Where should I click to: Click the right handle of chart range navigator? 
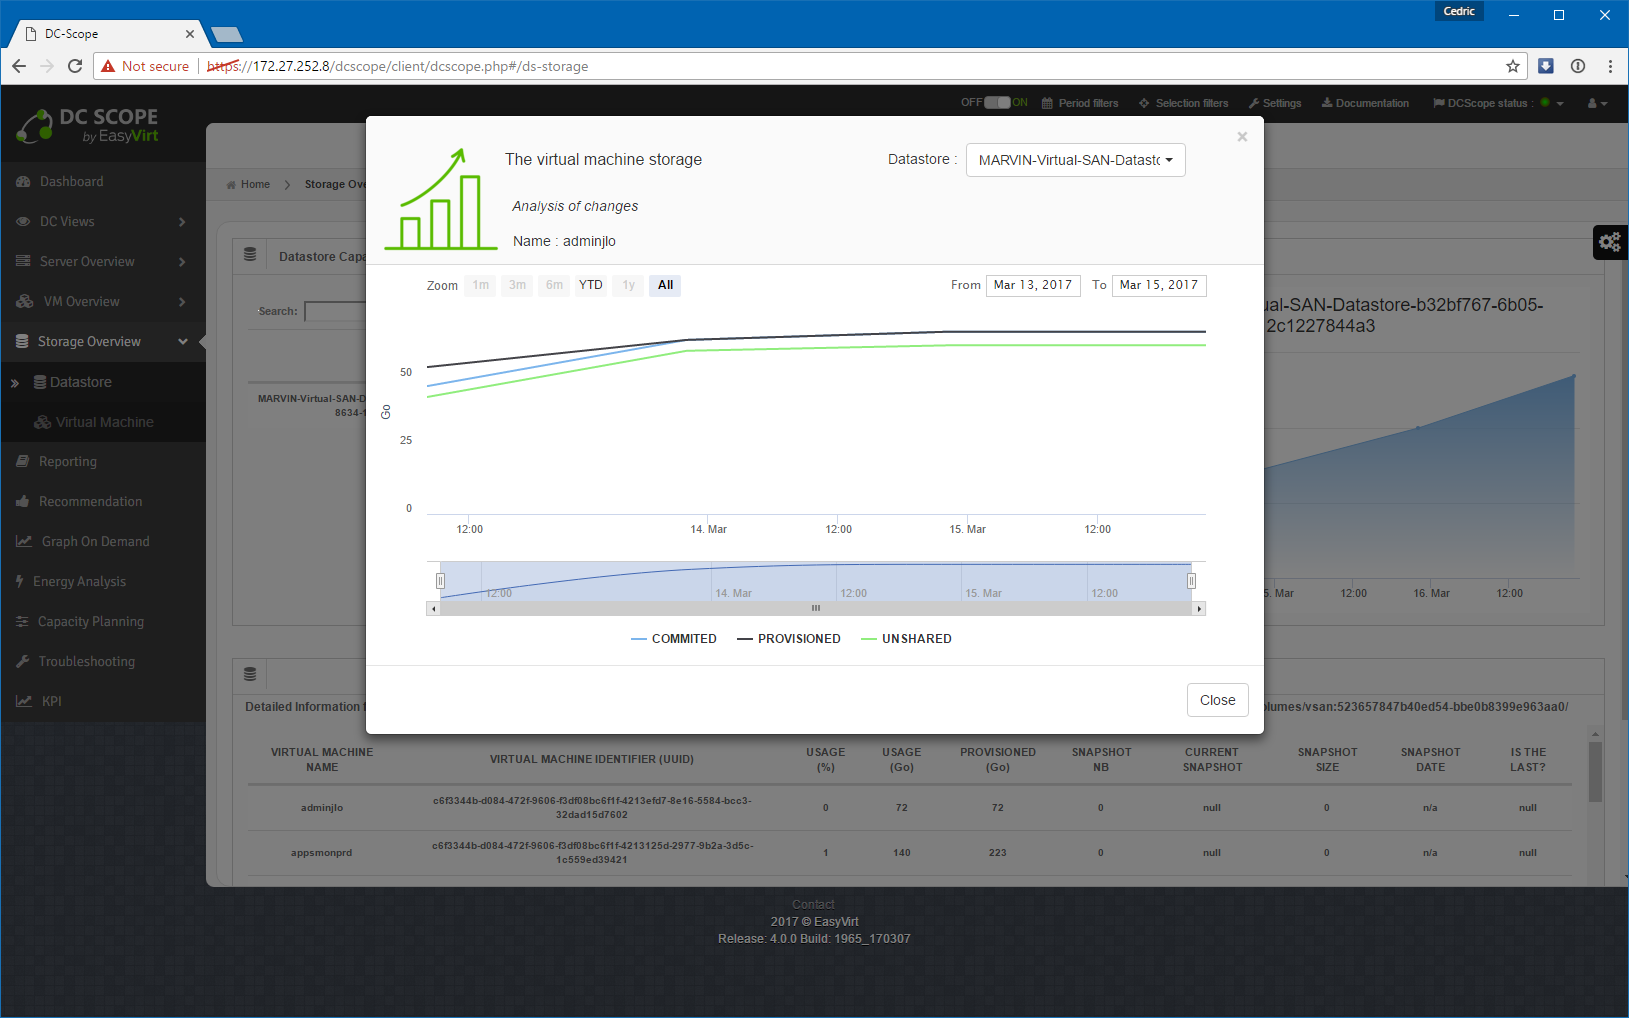click(x=1191, y=581)
